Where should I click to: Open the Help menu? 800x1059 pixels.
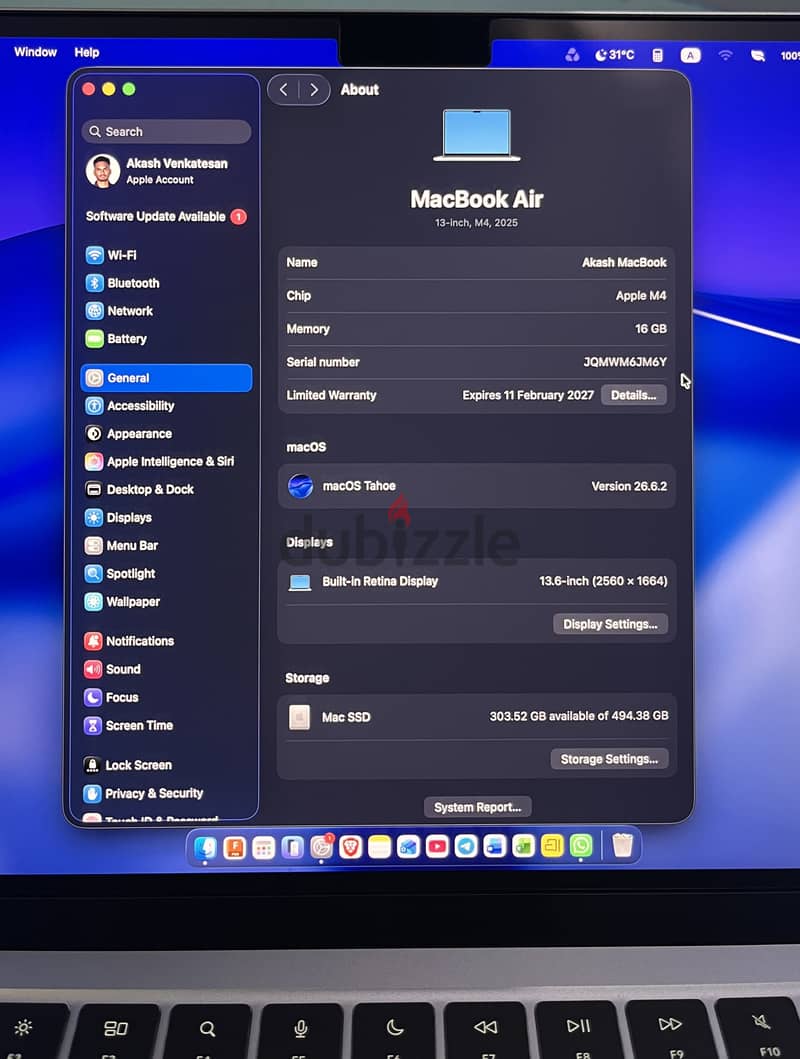[x=86, y=52]
